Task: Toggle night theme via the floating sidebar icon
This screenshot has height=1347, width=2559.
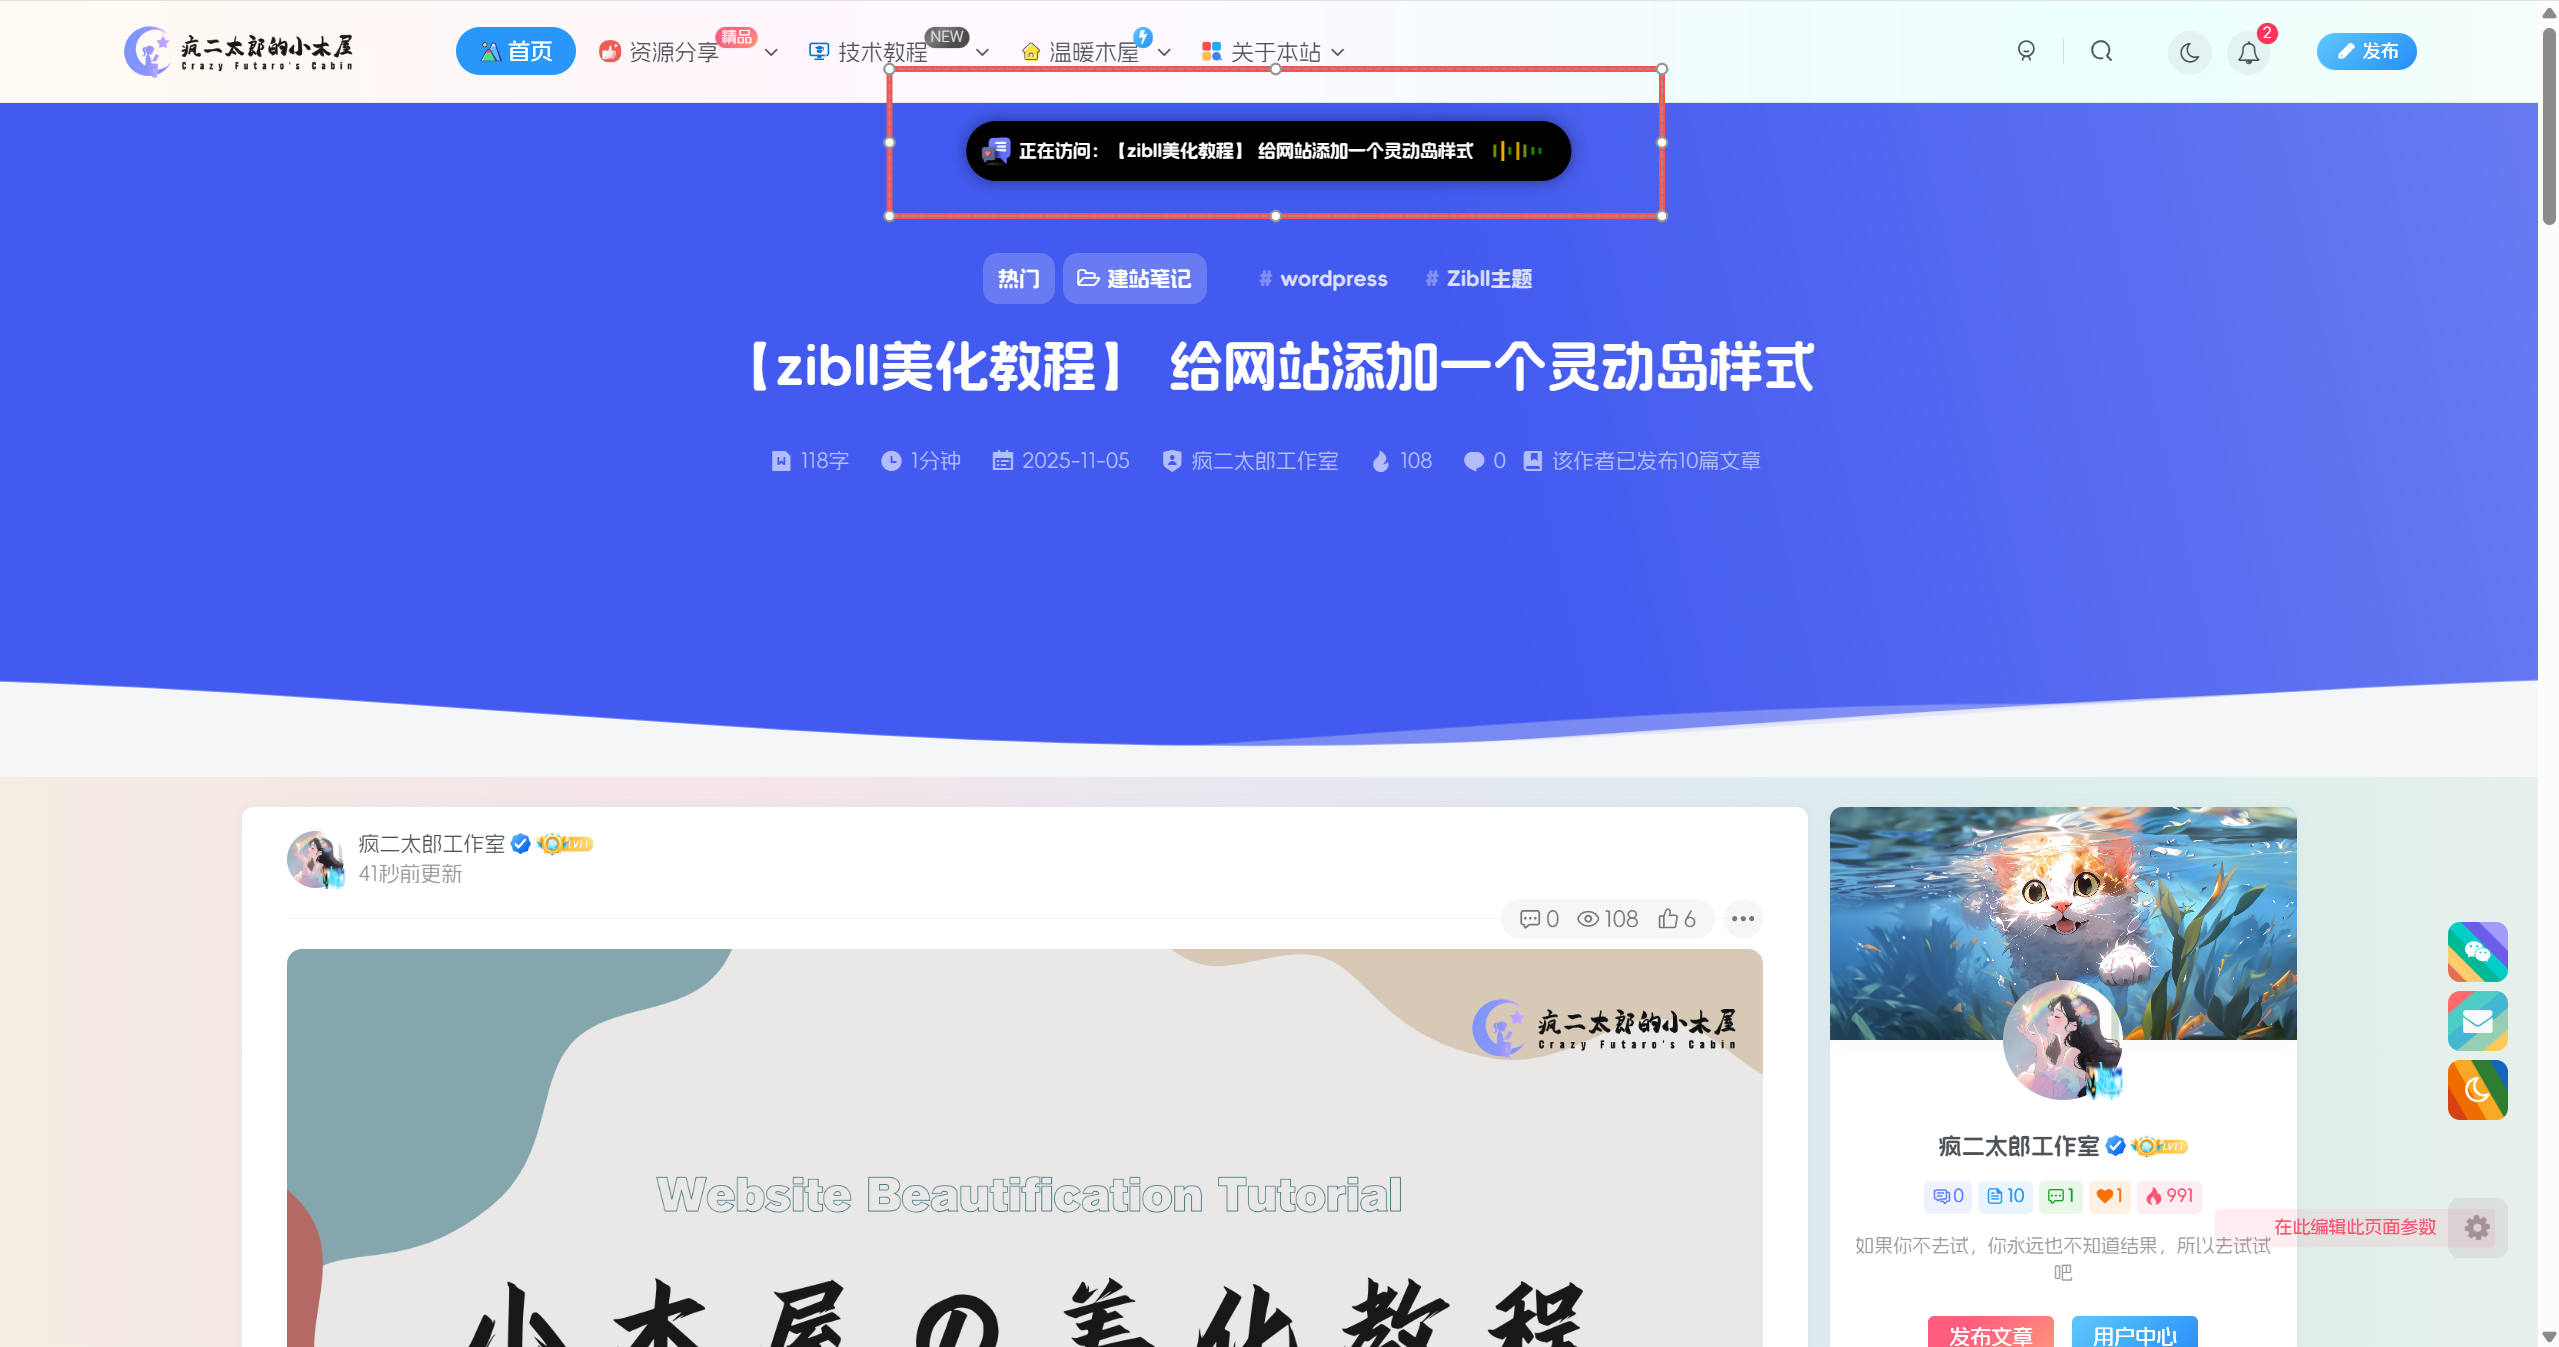Action: tap(2477, 1090)
